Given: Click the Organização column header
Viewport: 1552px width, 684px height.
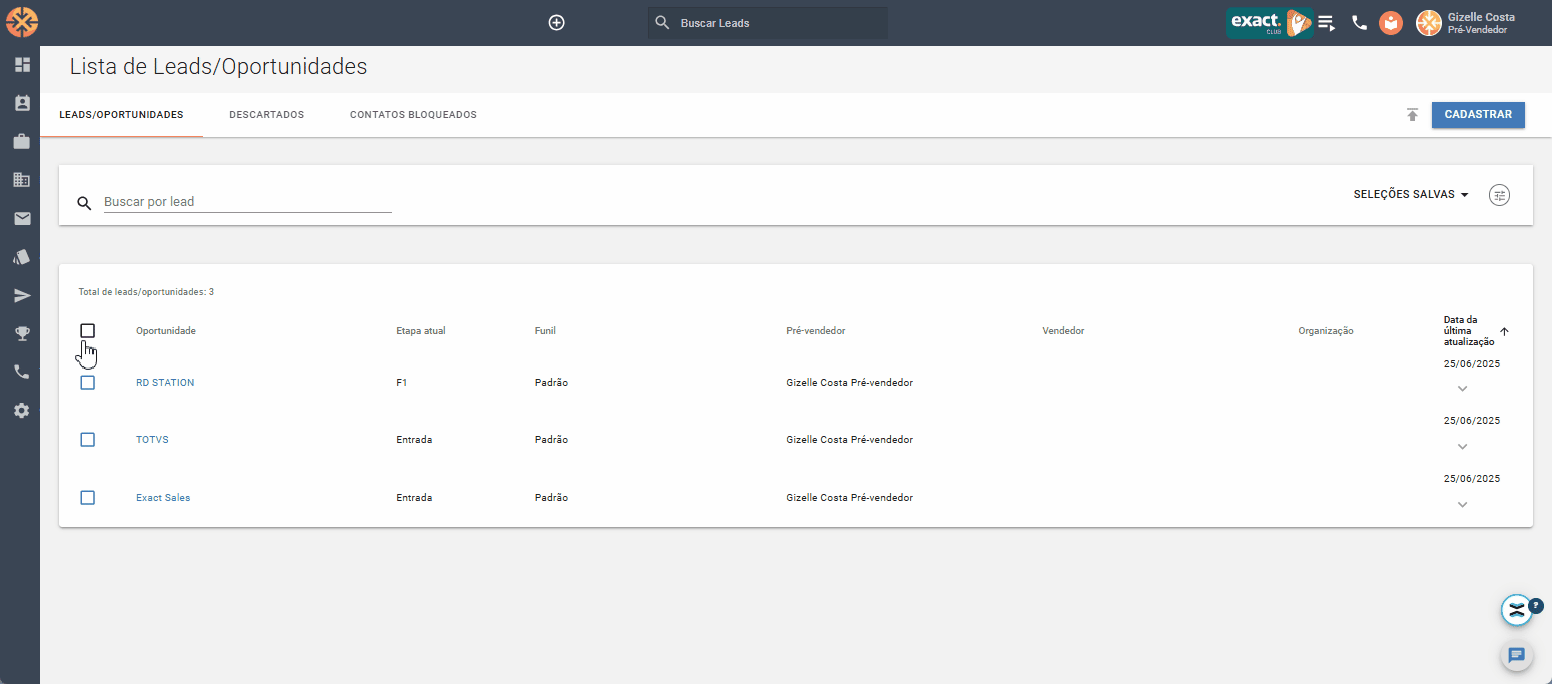Looking at the screenshot, I should tap(1326, 331).
